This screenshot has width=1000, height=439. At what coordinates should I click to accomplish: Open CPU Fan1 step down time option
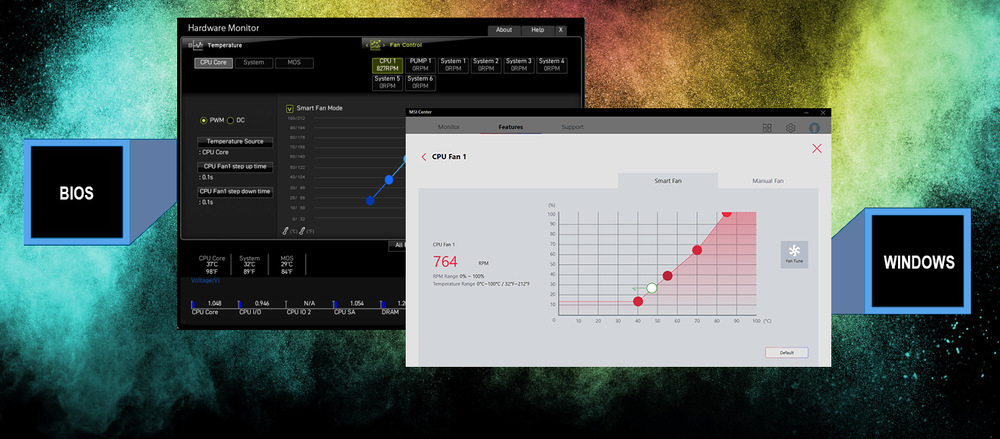click(x=235, y=191)
